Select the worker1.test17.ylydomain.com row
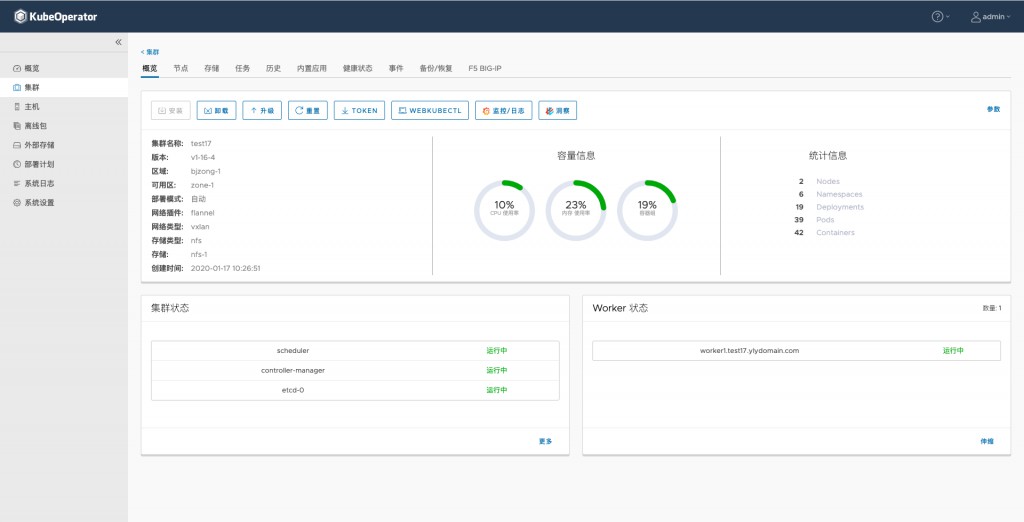The height and width of the screenshot is (522, 1024). (x=796, y=351)
